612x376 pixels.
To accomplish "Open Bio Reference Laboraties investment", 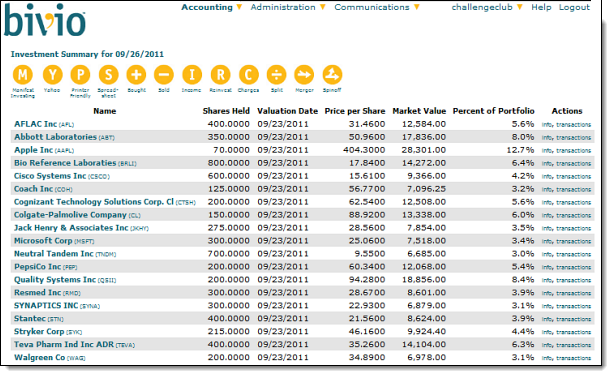I will (x=65, y=163).
